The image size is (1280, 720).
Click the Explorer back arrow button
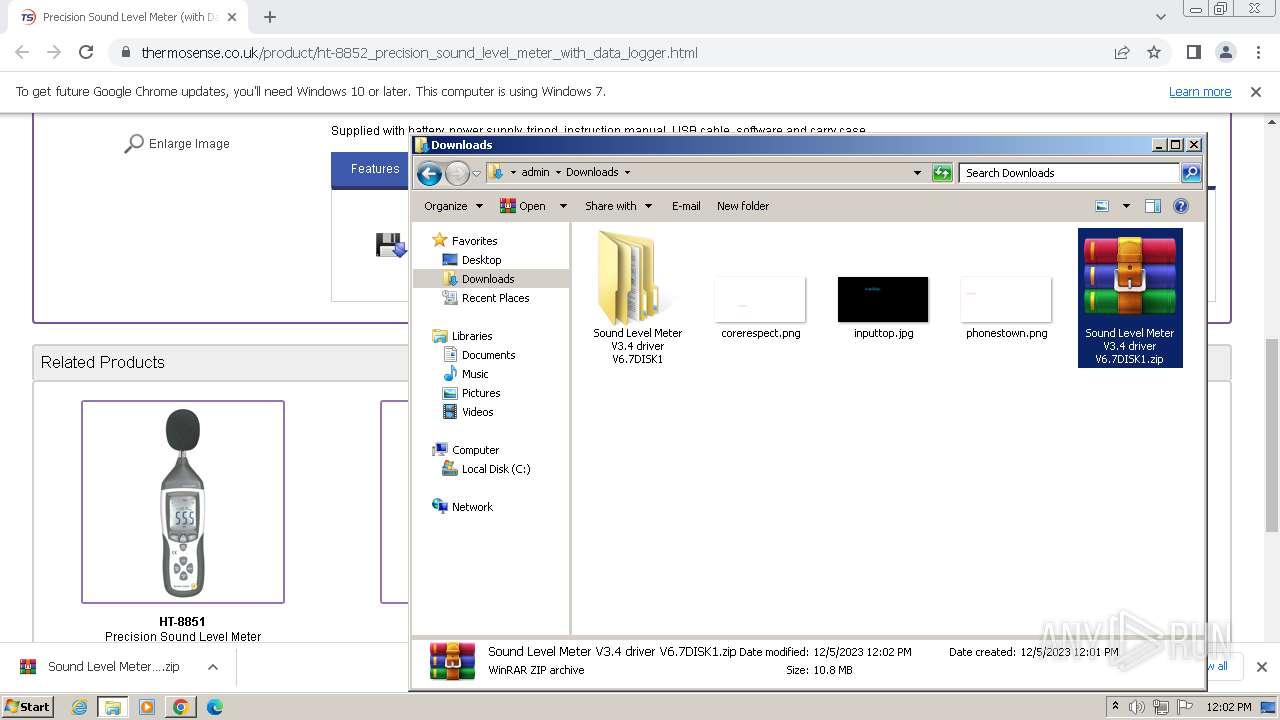coord(430,173)
